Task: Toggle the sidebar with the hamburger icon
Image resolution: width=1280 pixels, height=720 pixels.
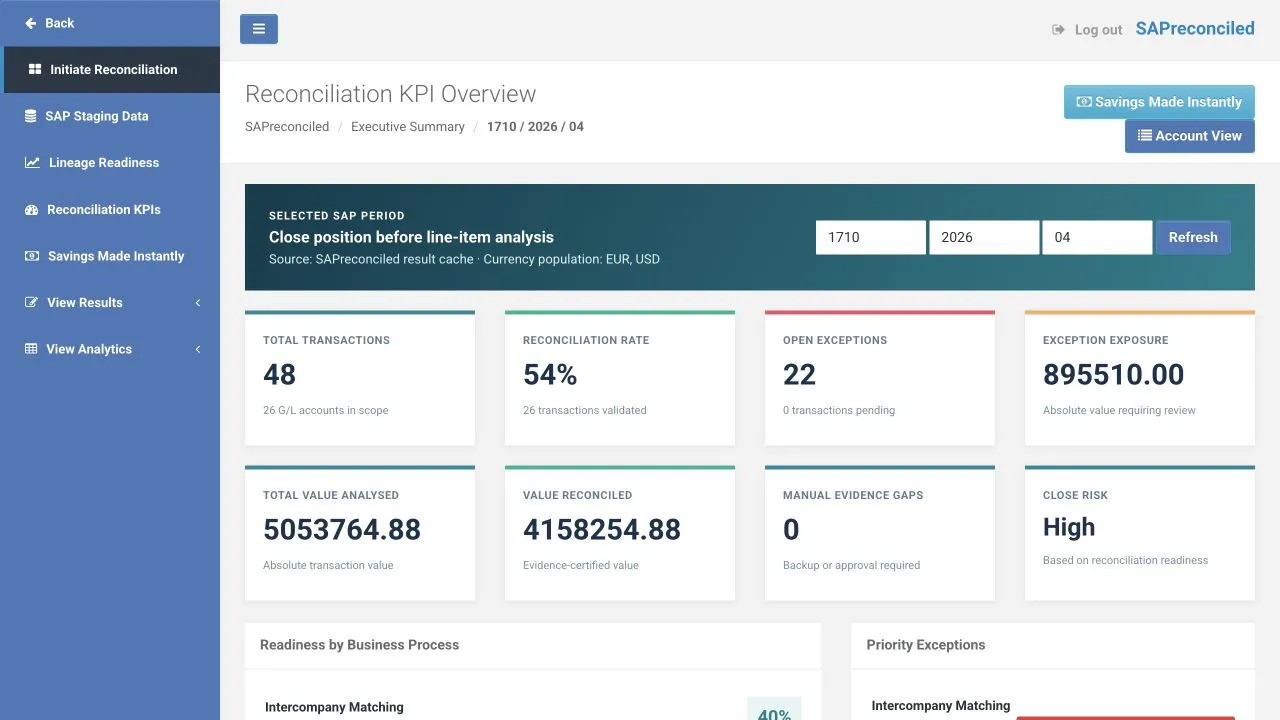Action: (x=259, y=29)
